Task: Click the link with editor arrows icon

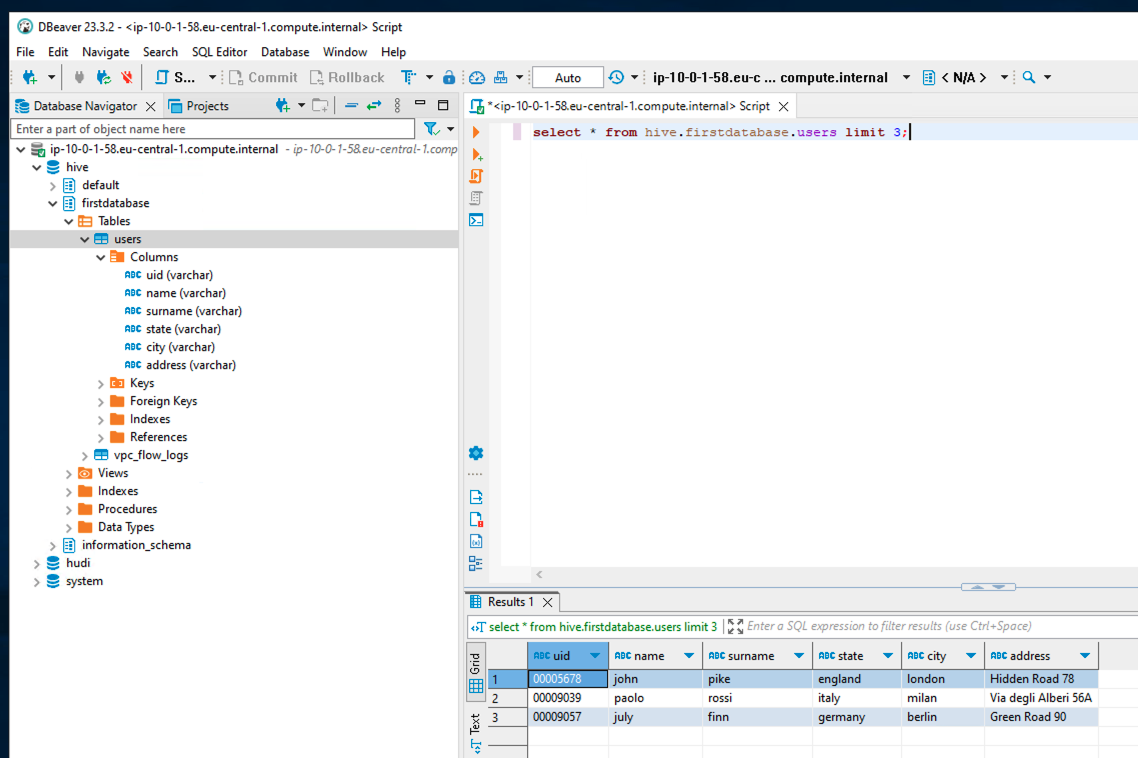Action: [x=374, y=105]
